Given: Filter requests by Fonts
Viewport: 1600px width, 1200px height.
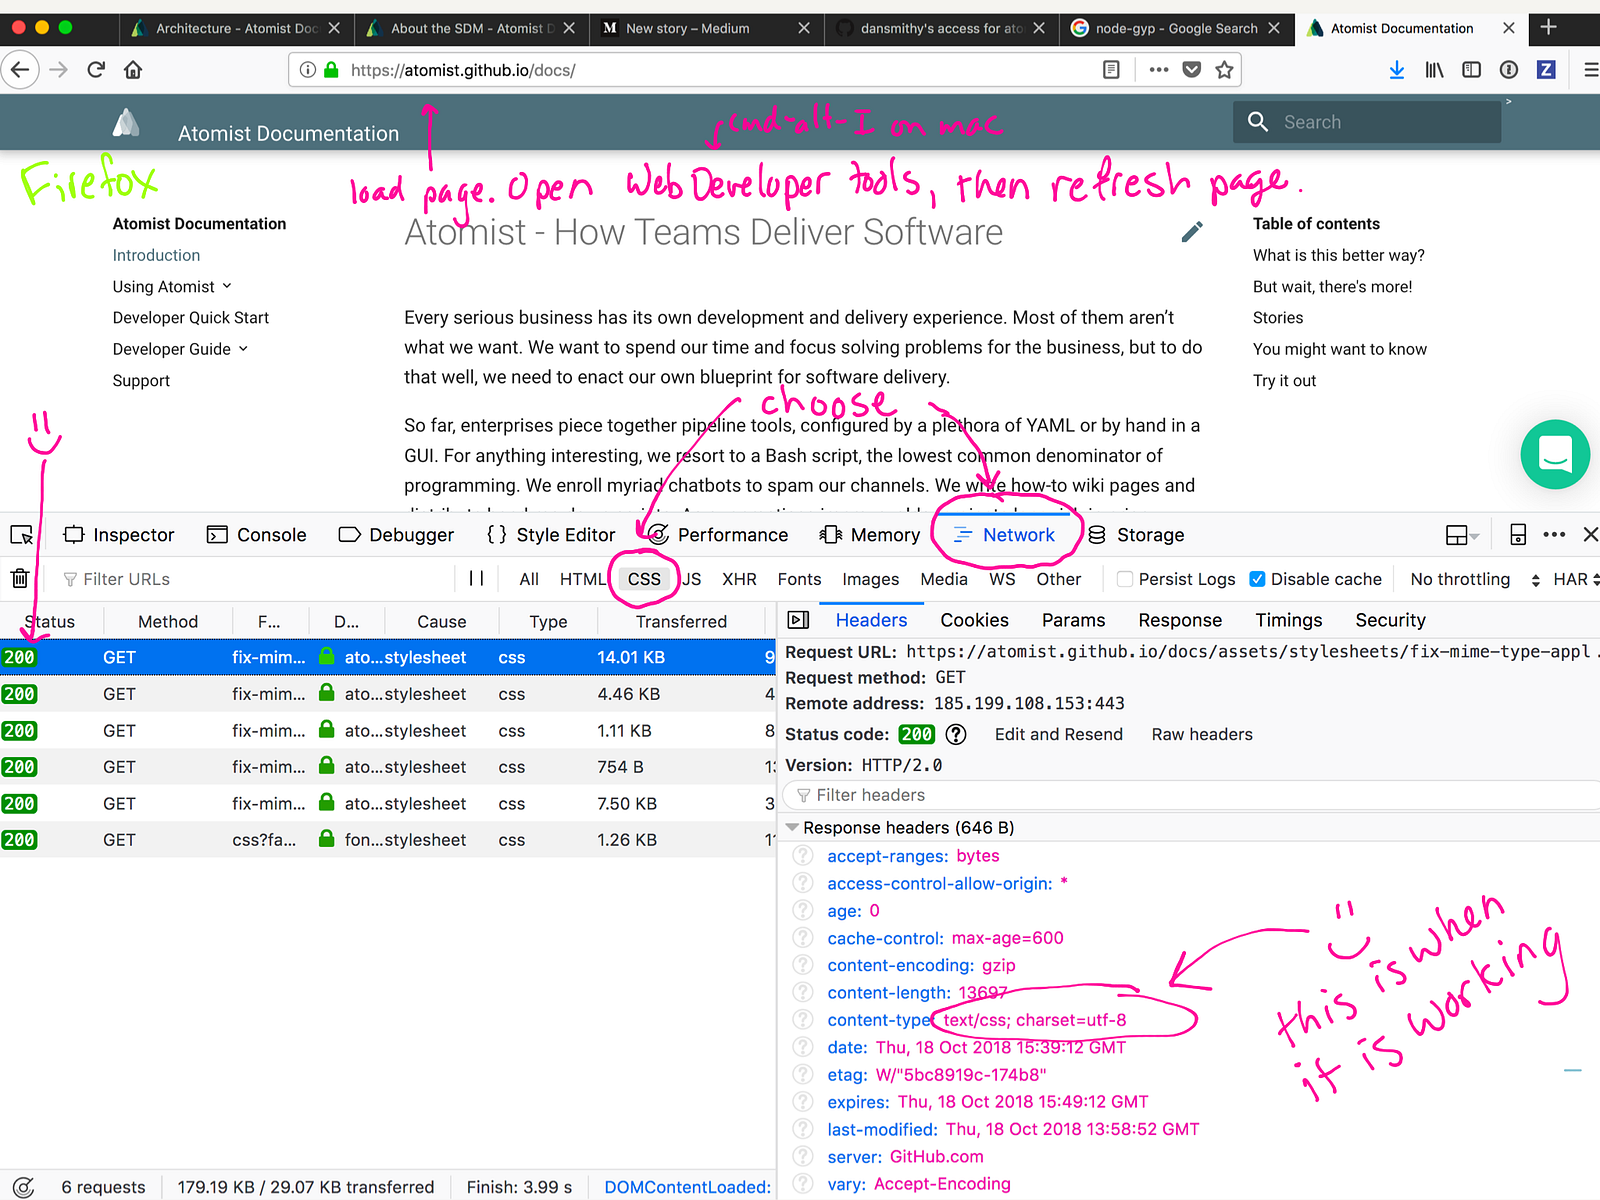Looking at the screenshot, I should 799,579.
